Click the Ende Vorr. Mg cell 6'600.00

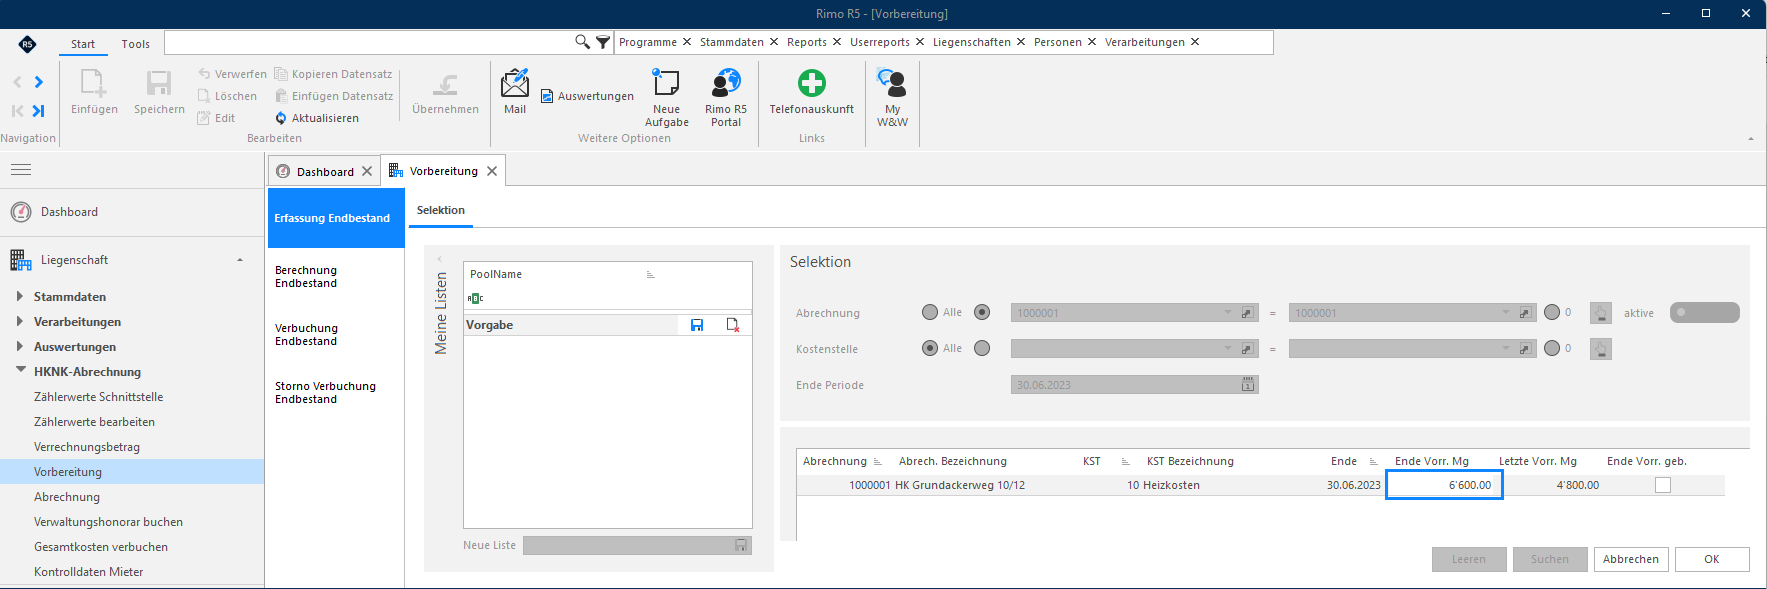click(x=1444, y=485)
